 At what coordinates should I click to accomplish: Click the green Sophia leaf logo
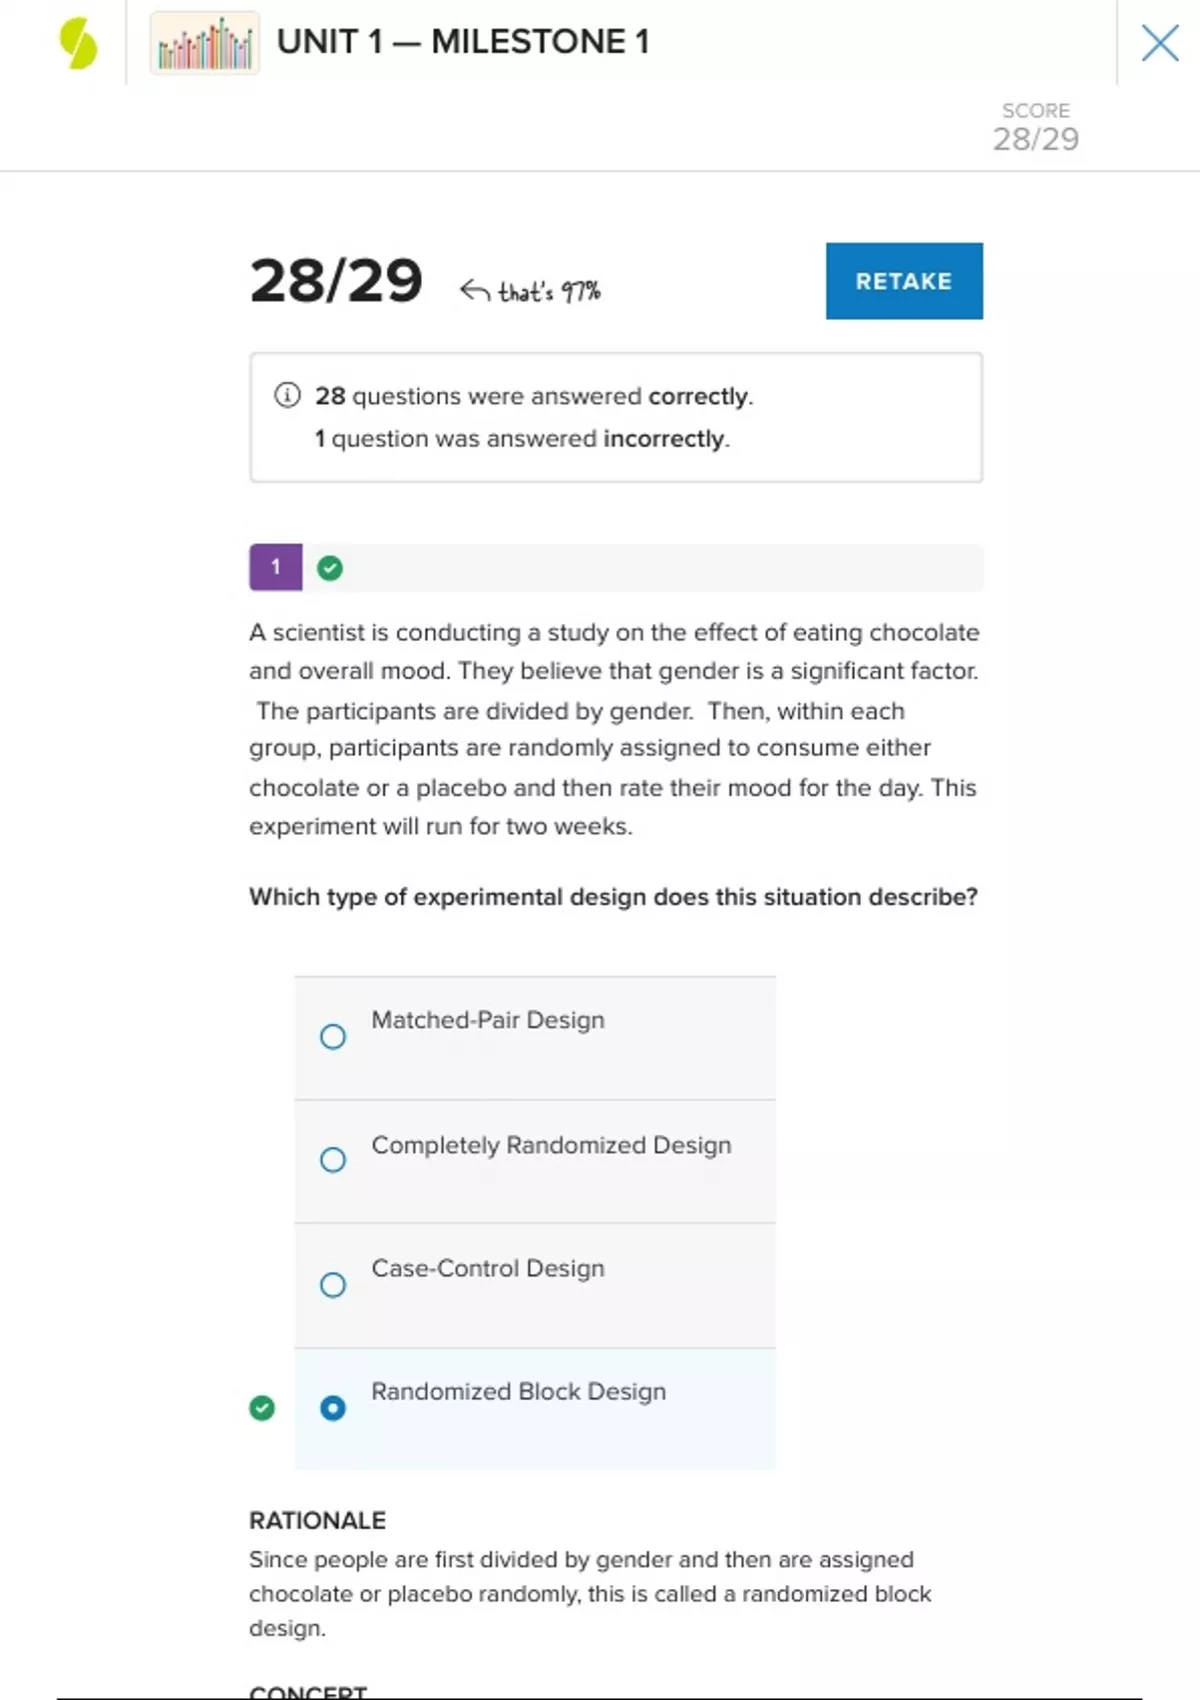click(78, 44)
